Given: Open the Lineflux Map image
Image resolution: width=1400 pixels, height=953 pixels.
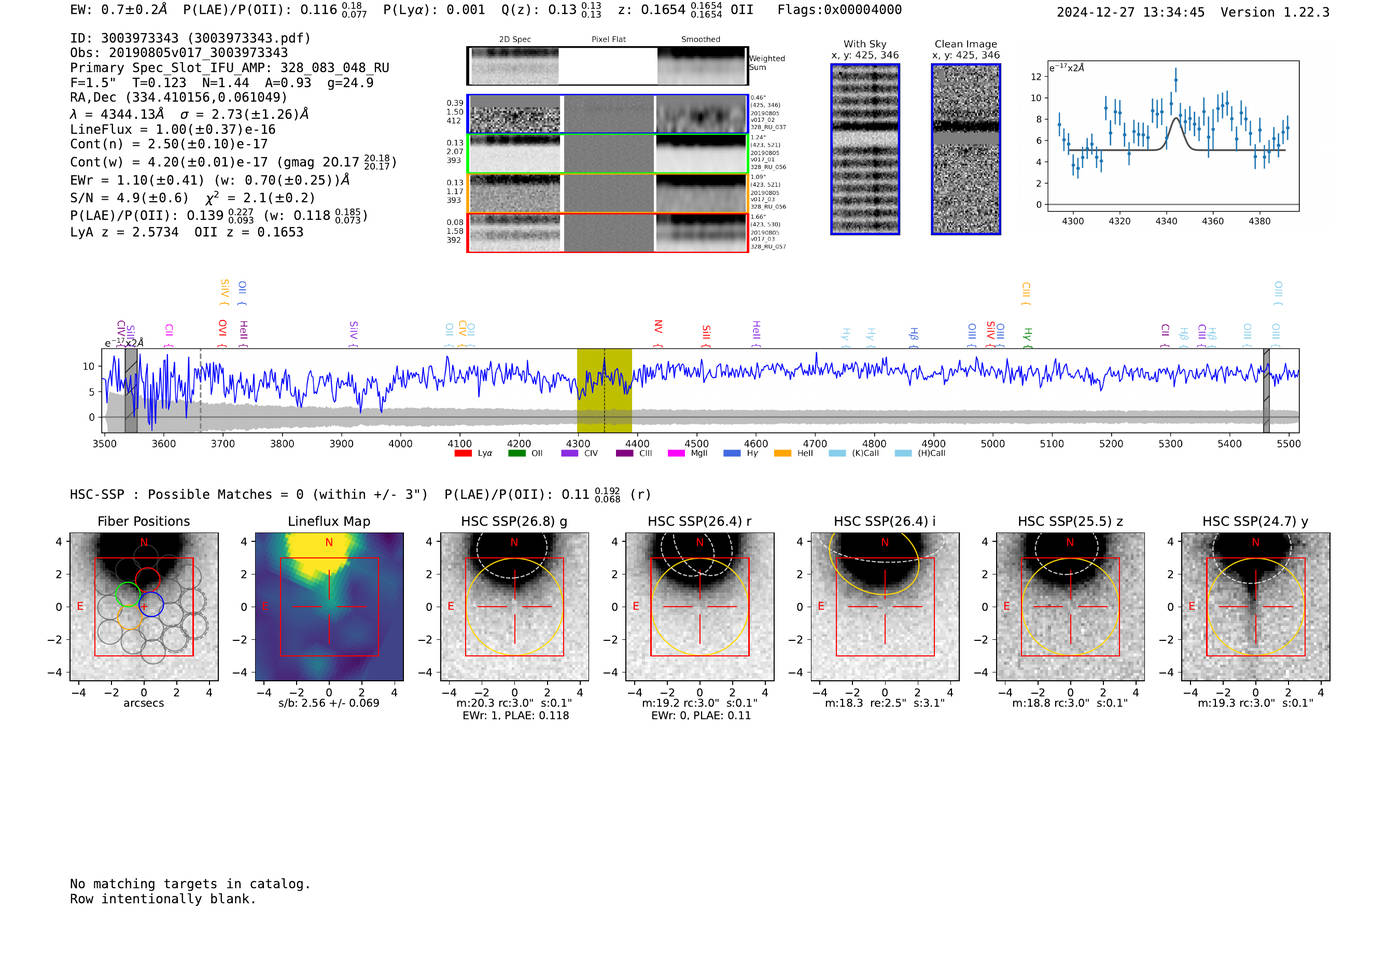Looking at the screenshot, I should pos(329,607).
